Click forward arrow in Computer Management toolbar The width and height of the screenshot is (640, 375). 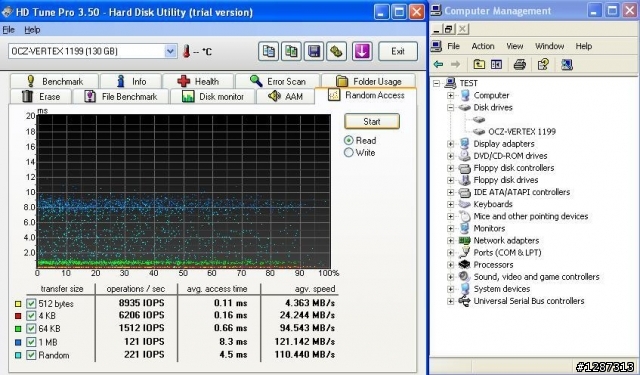point(455,64)
